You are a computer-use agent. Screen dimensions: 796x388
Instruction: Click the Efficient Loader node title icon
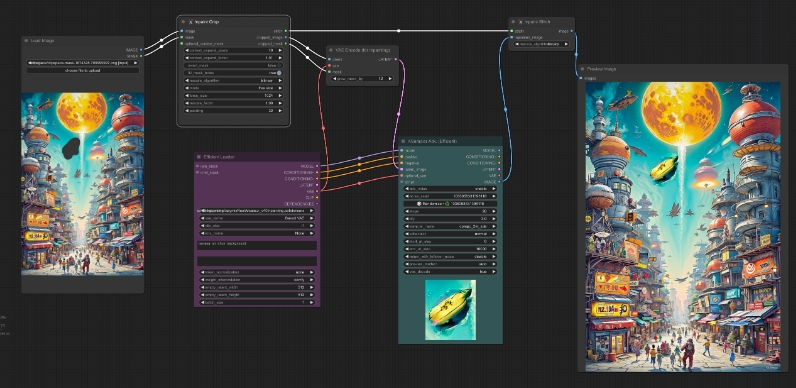pos(199,157)
